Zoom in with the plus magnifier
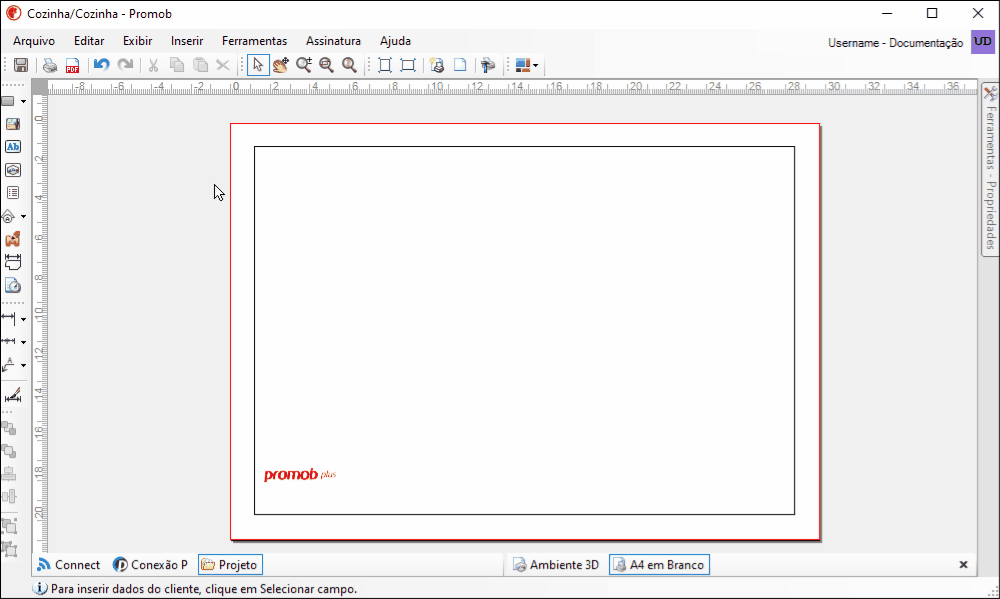The image size is (1000, 599). click(304, 65)
